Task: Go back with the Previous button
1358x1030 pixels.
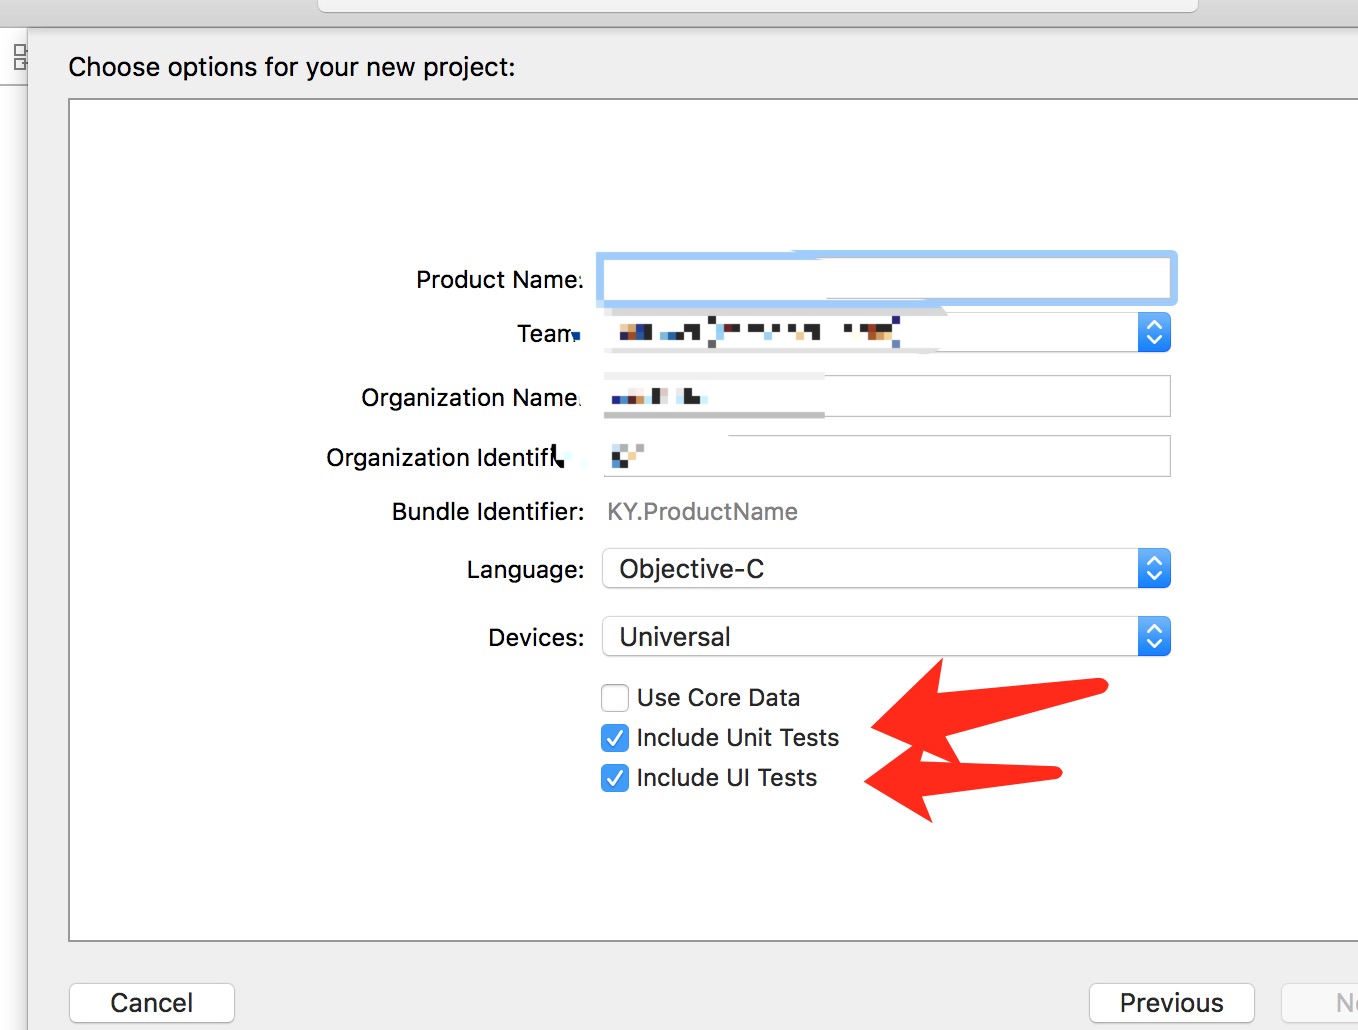Action: click(1171, 1002)
